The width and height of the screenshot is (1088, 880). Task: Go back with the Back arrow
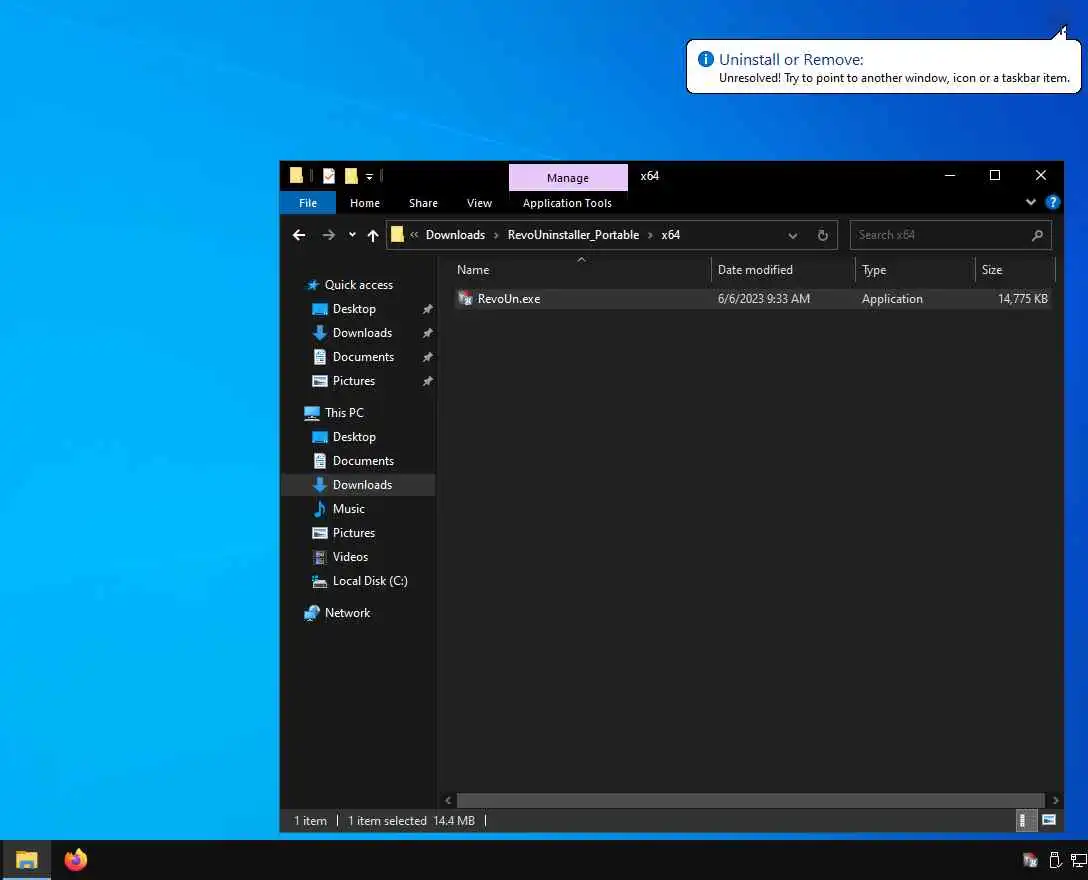pyautogui.click(x=299, y=235)
